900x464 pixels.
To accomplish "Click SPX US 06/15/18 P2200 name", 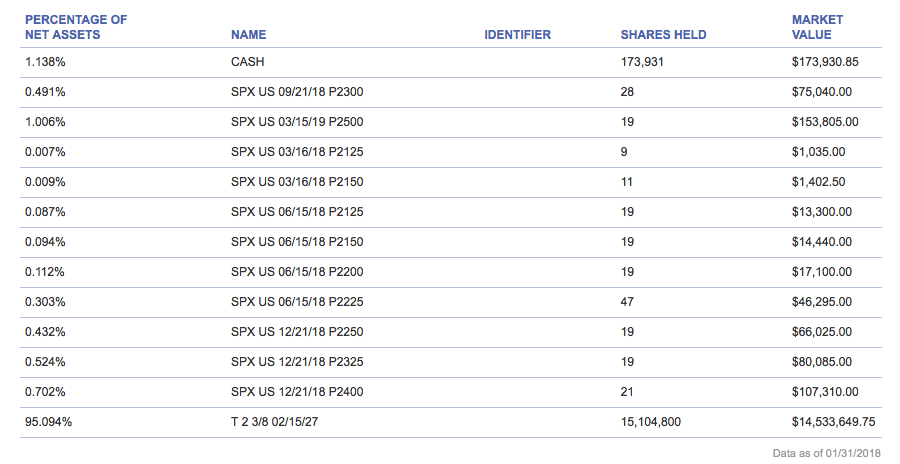I will click(x=297, y=272).
